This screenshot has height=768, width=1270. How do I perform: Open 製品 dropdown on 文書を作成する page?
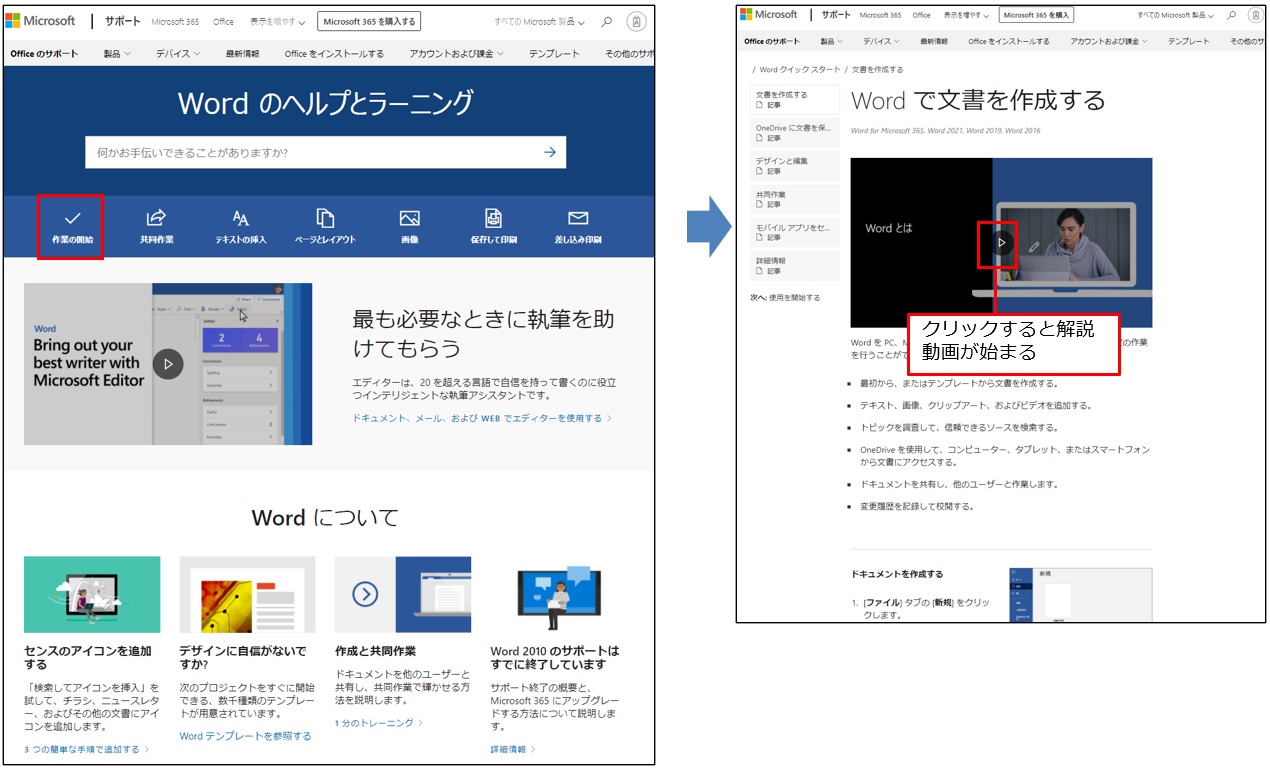(x=831, y=41)
